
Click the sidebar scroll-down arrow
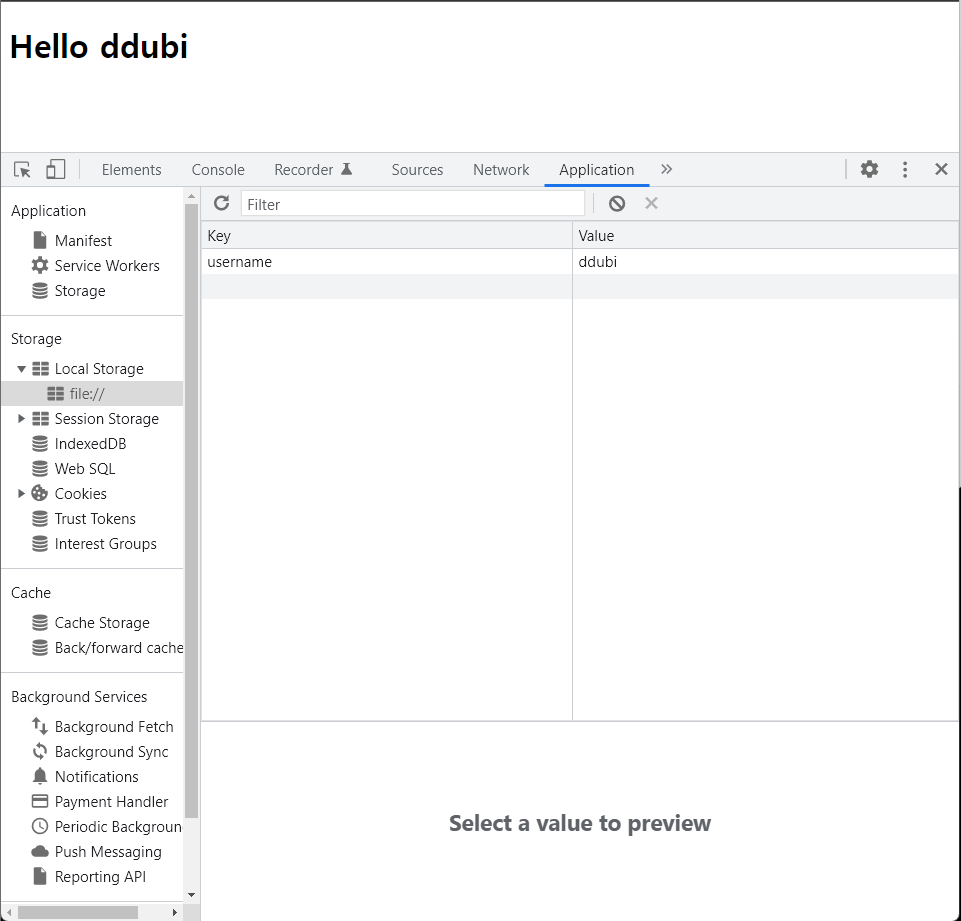click(191, 895)
